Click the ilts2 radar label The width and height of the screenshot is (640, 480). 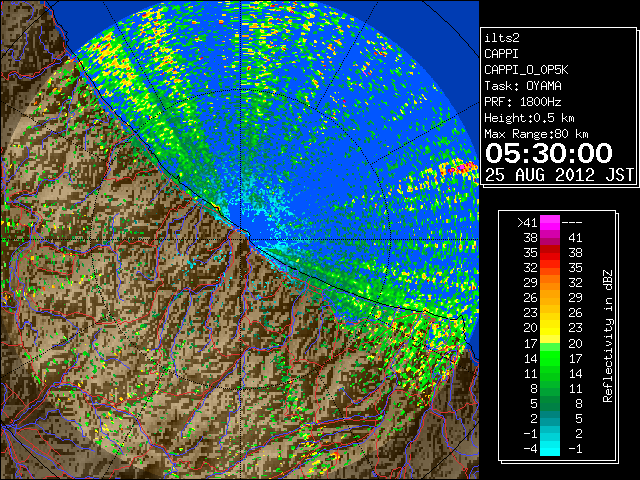(x=502, y=38)
